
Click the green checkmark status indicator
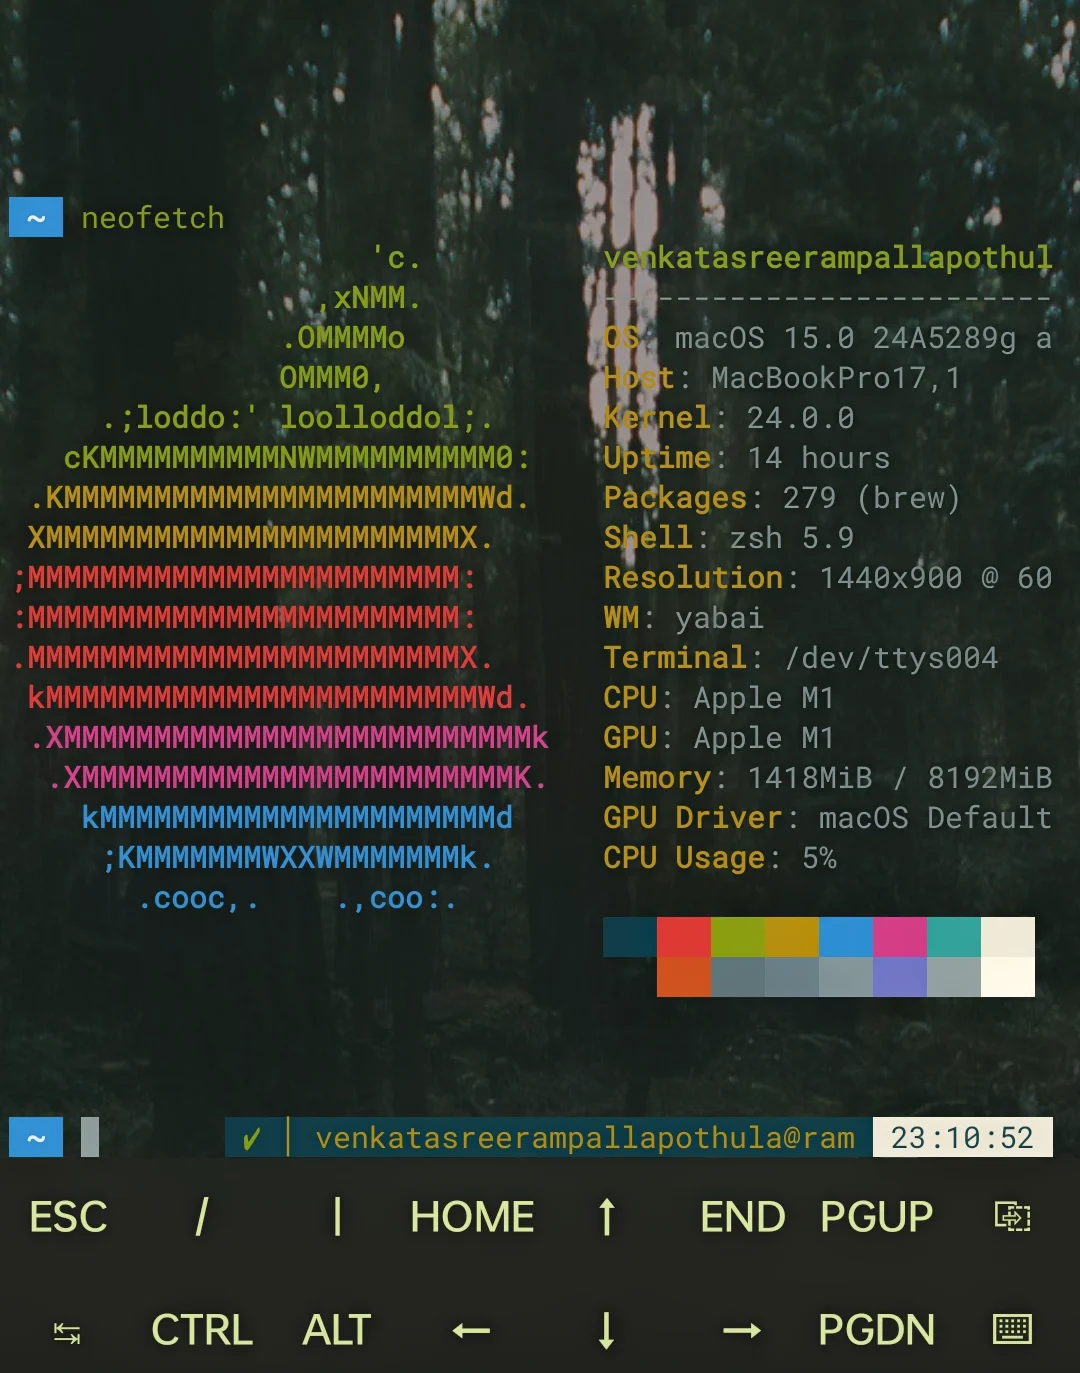point(252,1138)
